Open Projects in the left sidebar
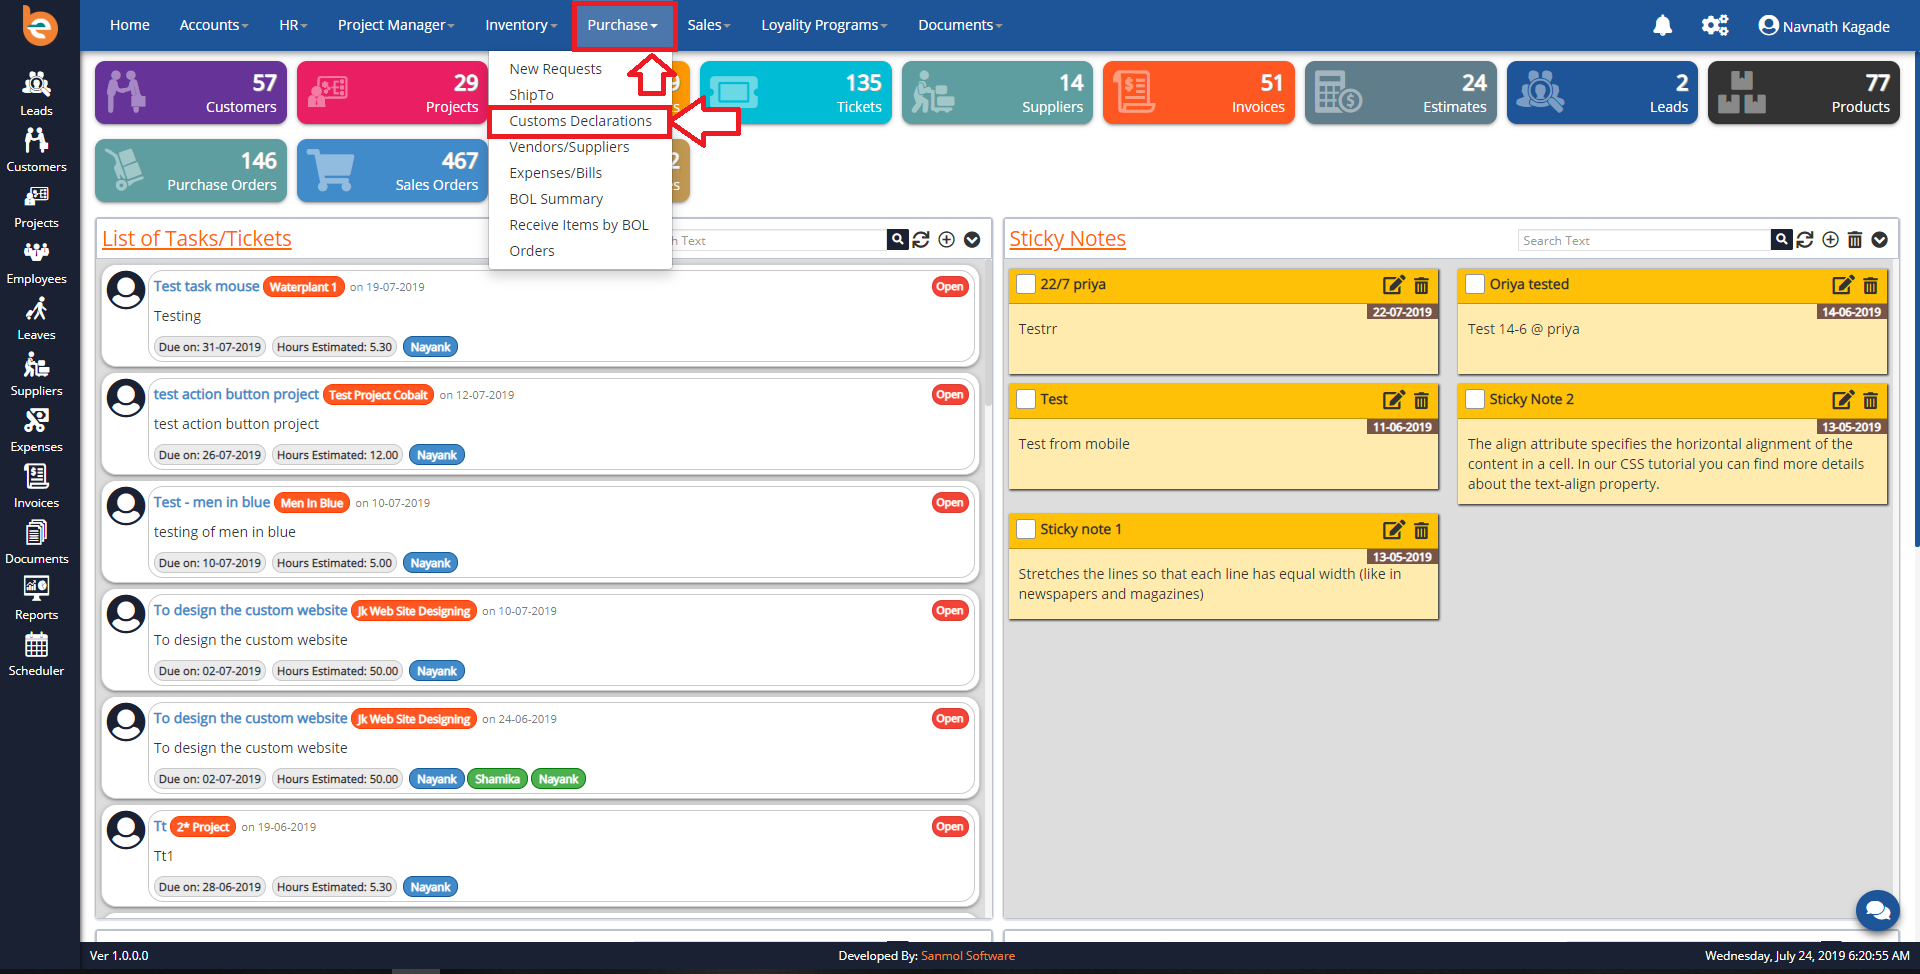Screen dimensions: 1920x974 click(x=36, y=205)
